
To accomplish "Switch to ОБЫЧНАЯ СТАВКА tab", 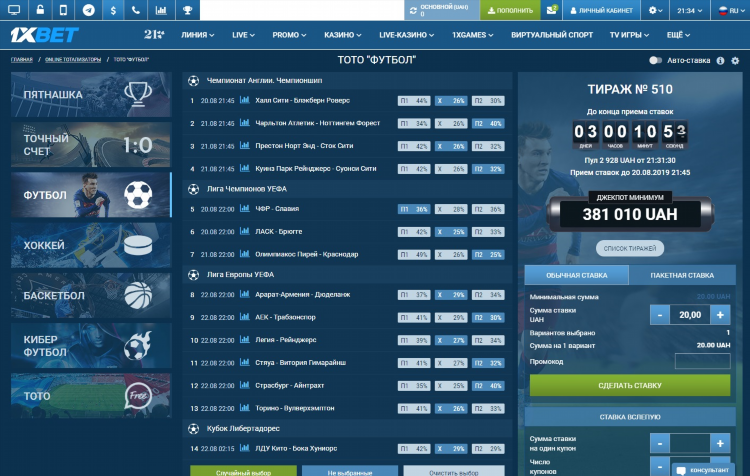I will (576, 275).
